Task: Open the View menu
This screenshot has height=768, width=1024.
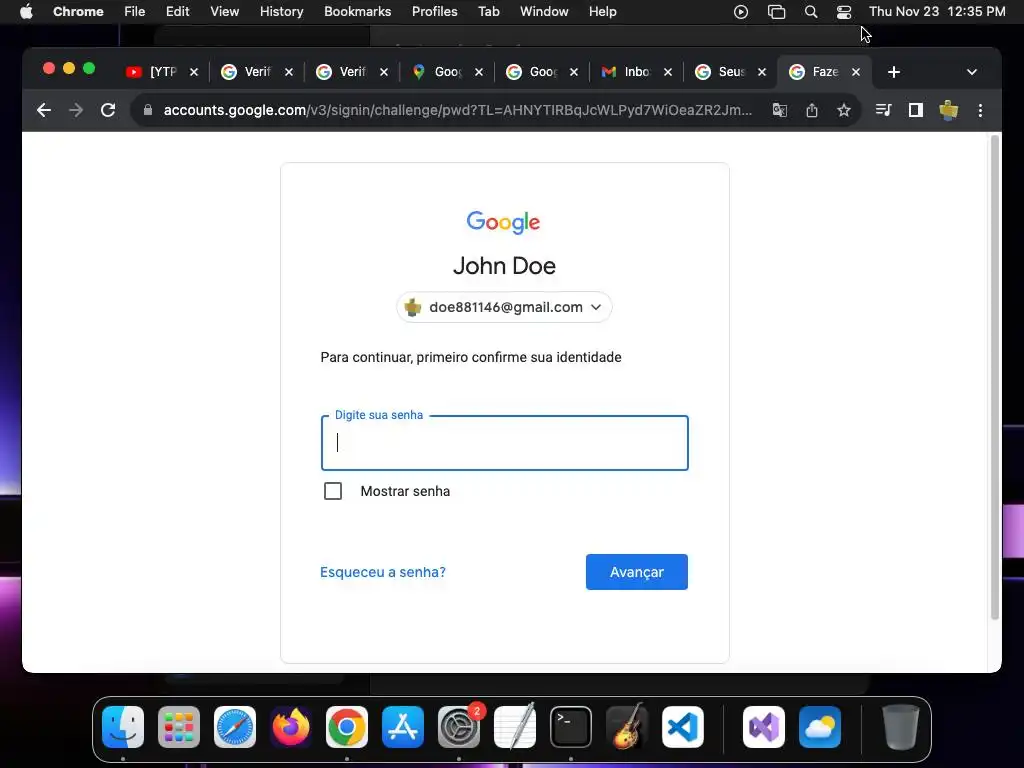Action: (x=224, y=12)
